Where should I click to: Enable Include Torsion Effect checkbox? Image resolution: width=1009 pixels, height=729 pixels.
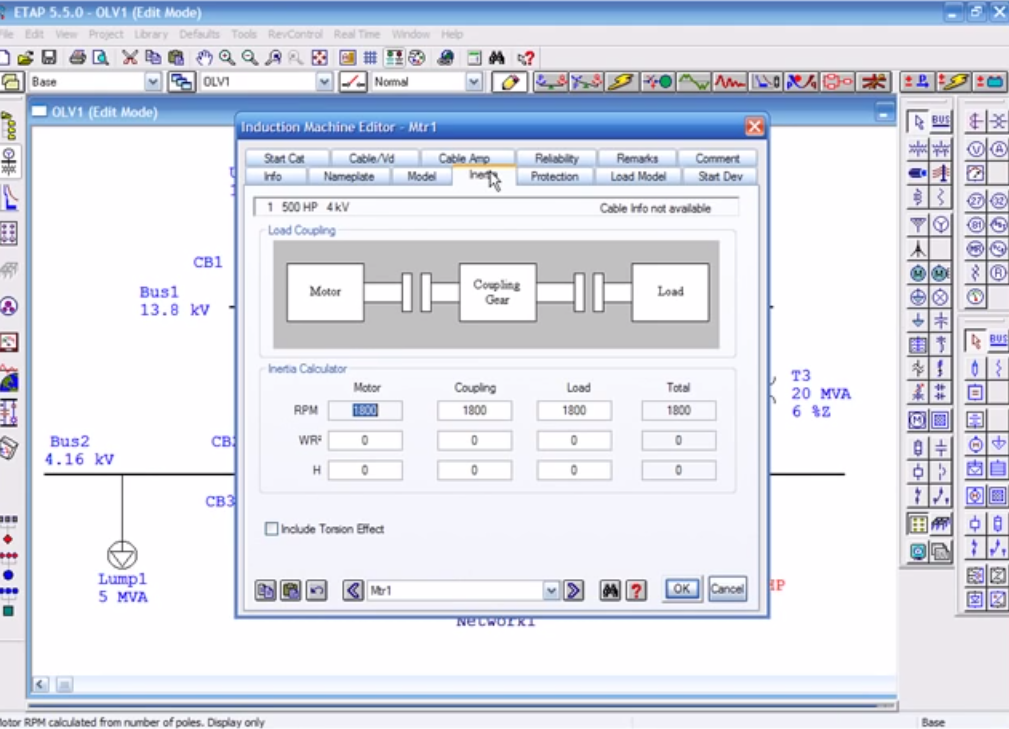coord(272,529)
